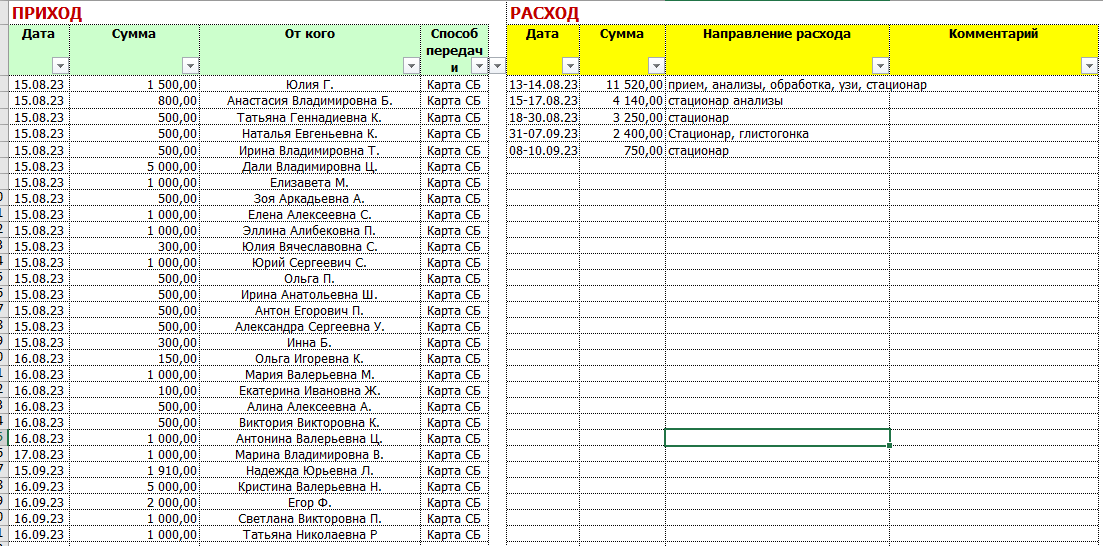The height and width of the screenshot is (546, 1103).
Task: Select cell Инна Б.
Action: (x=310, y=343)
